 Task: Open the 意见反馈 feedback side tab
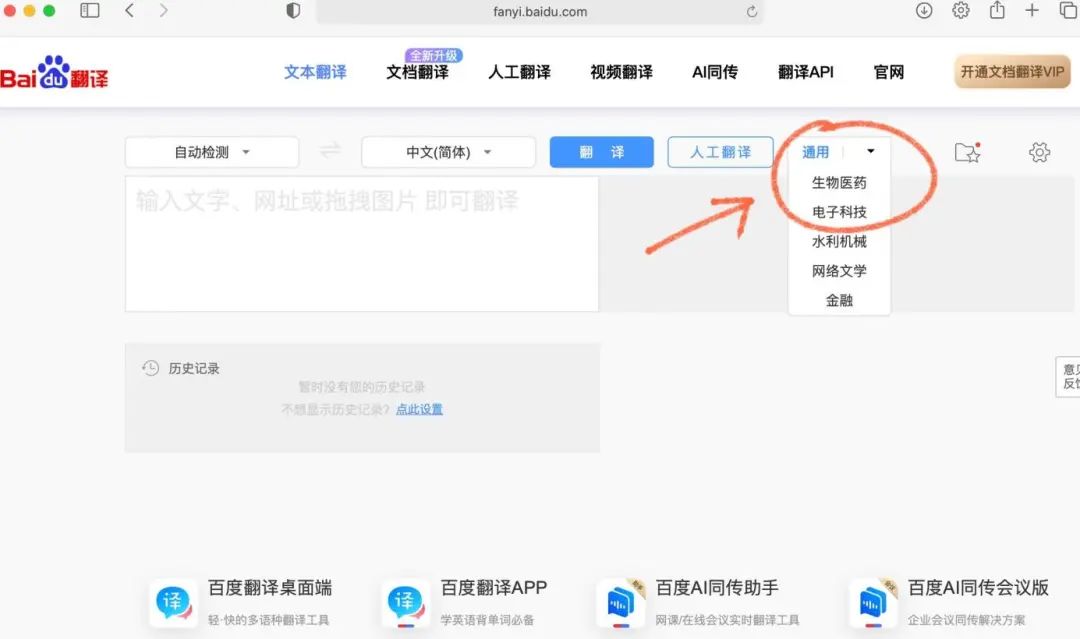tap(1068, 377)
